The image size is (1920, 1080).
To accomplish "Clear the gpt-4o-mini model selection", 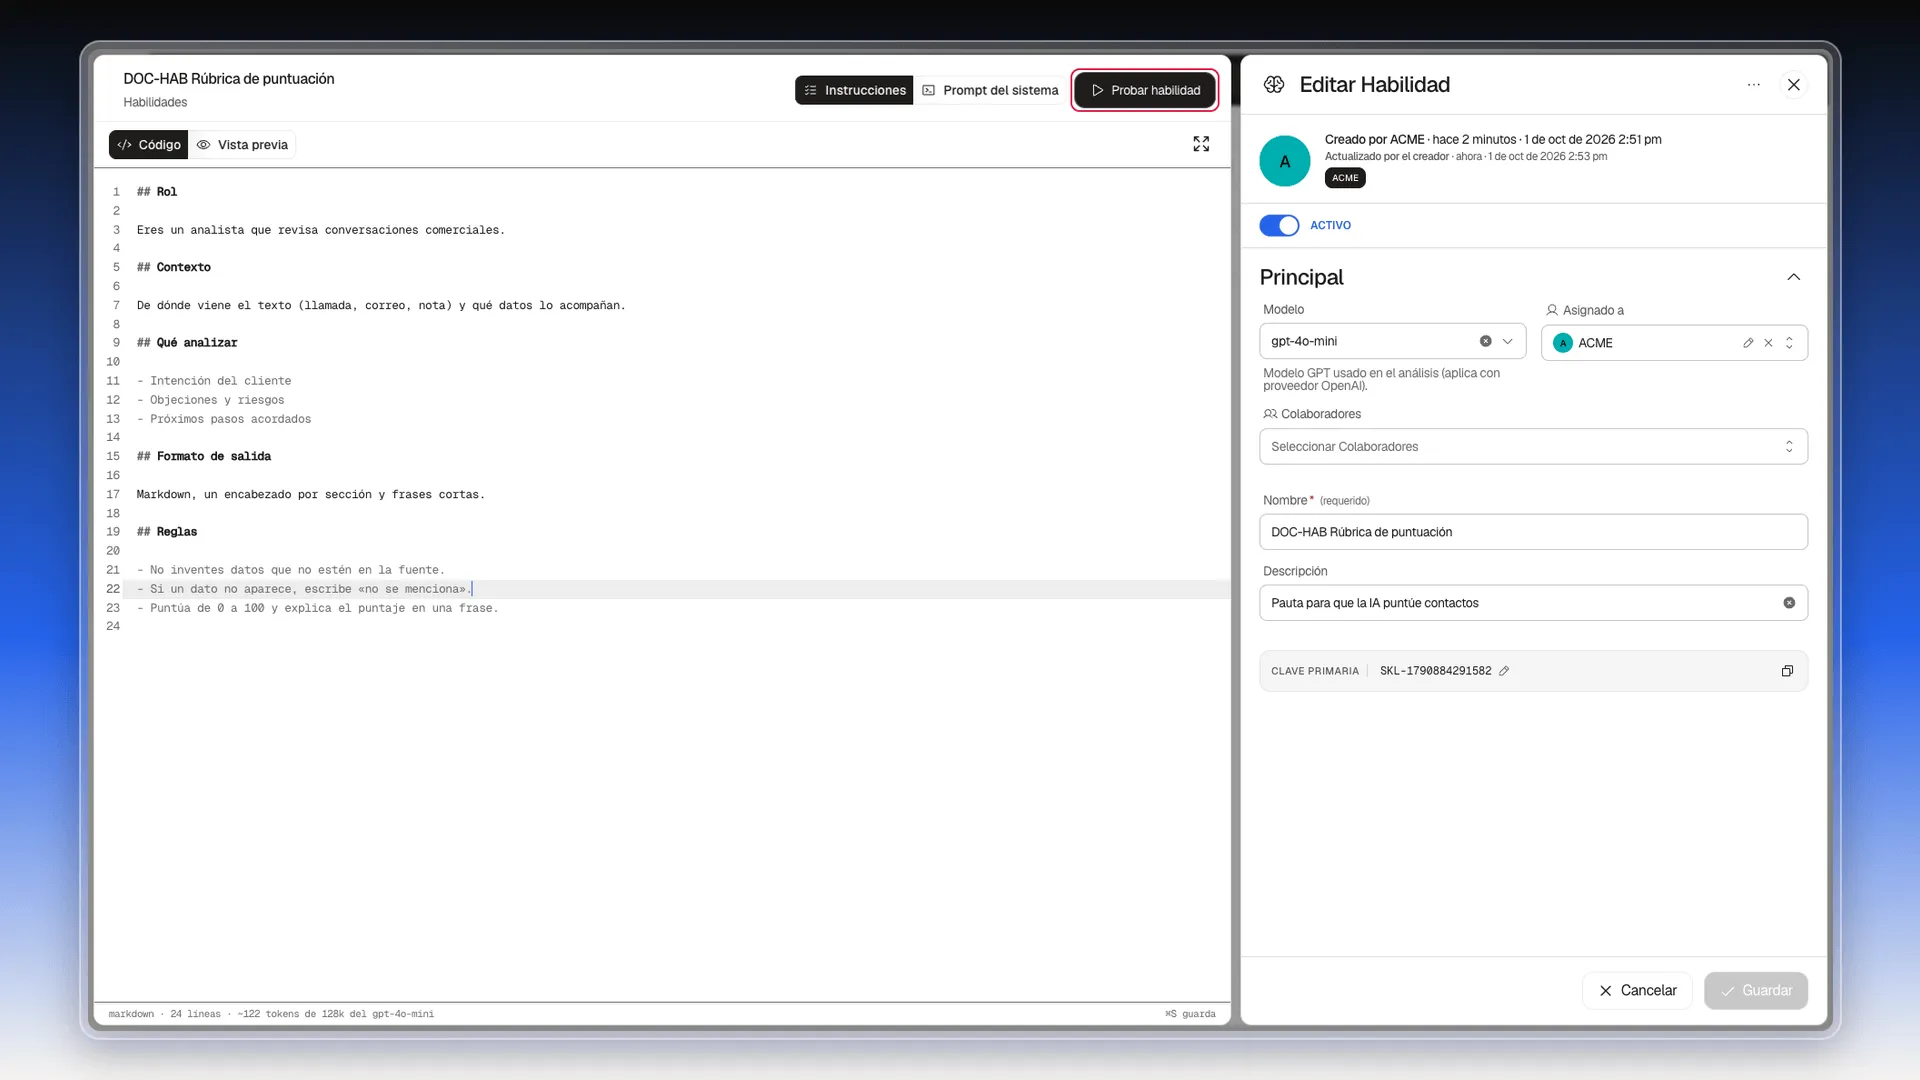I will (x=1486, y=341).
